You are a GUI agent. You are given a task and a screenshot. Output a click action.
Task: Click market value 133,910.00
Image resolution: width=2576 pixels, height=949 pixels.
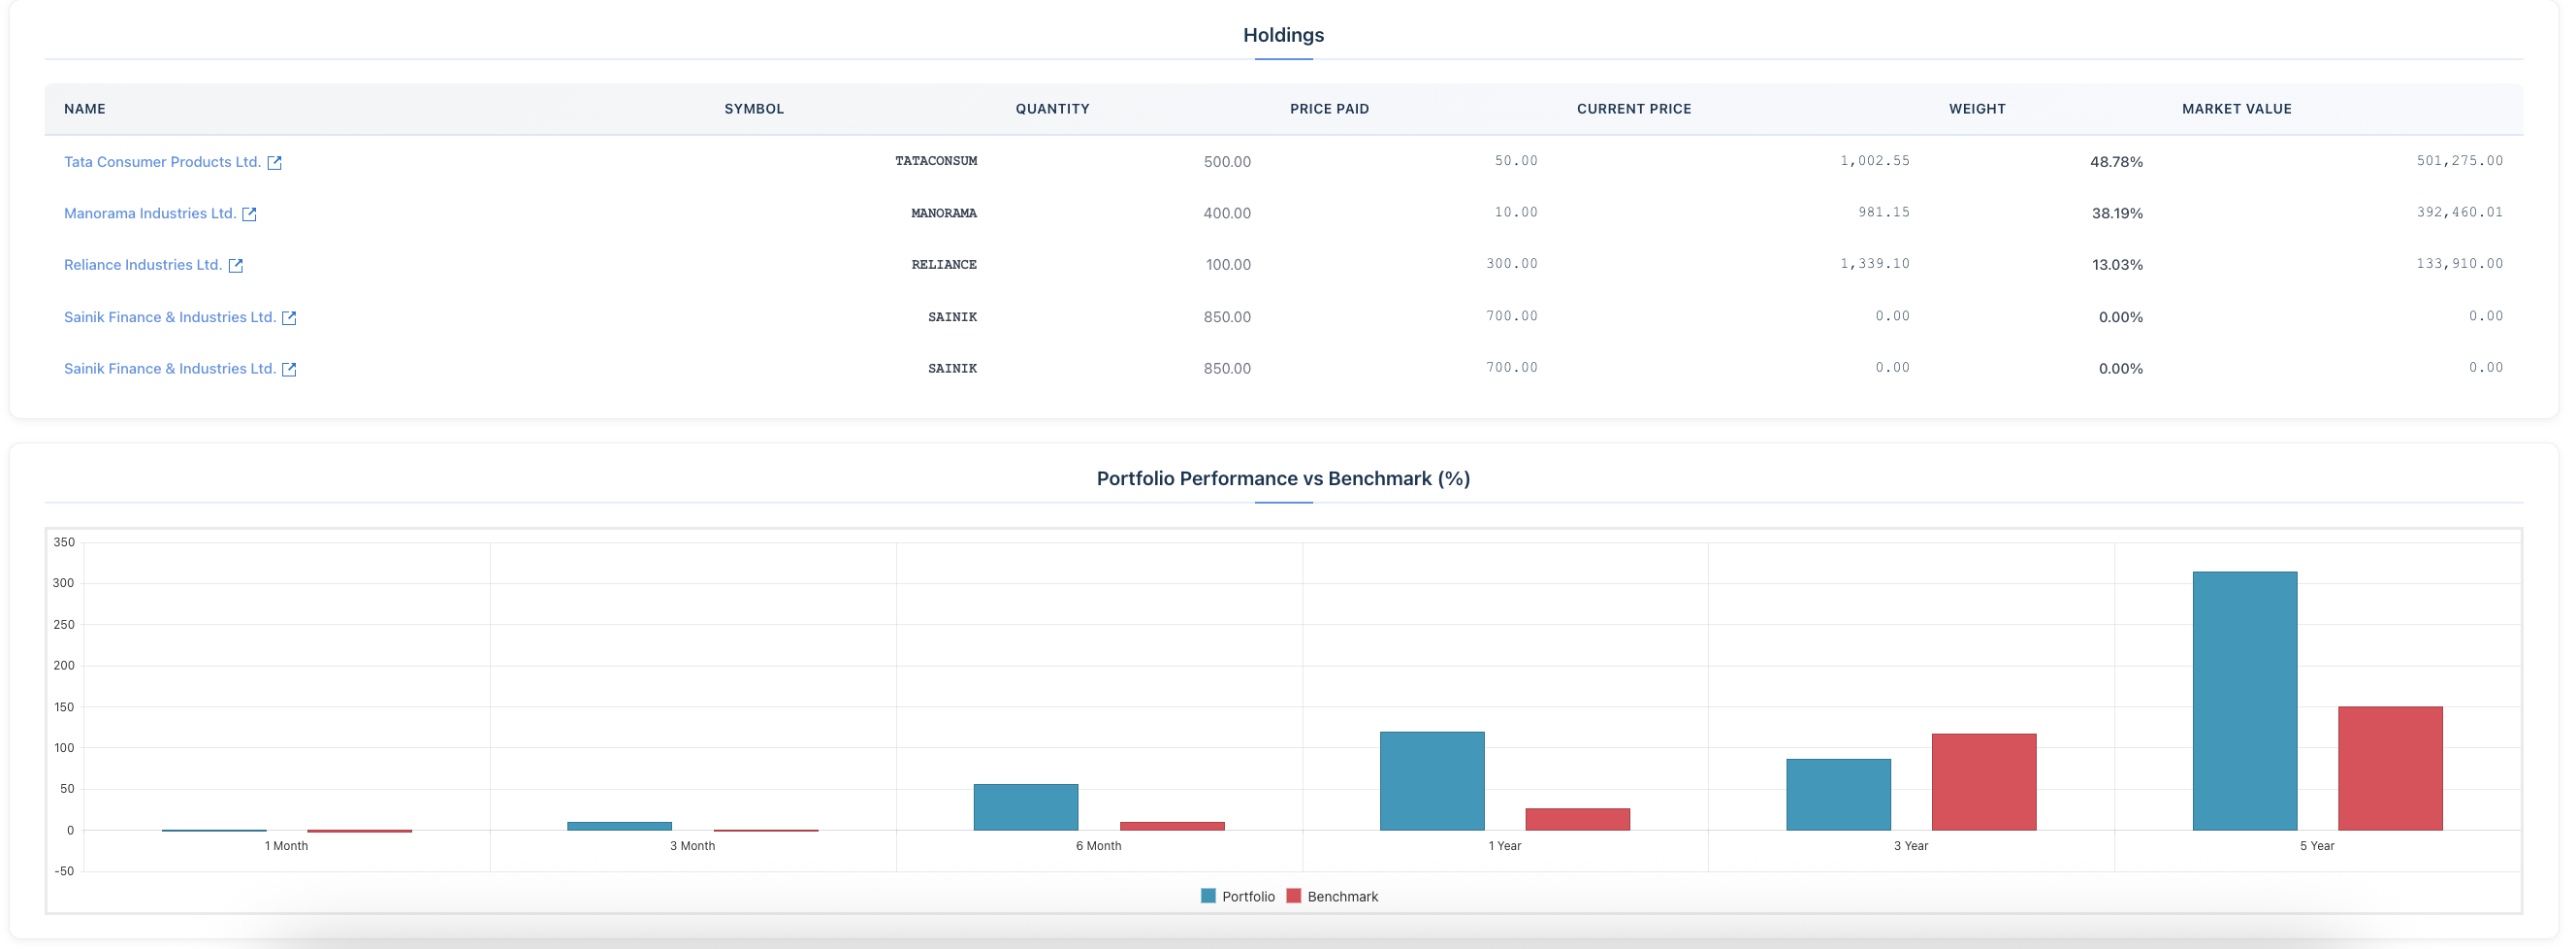point(2460,264)
